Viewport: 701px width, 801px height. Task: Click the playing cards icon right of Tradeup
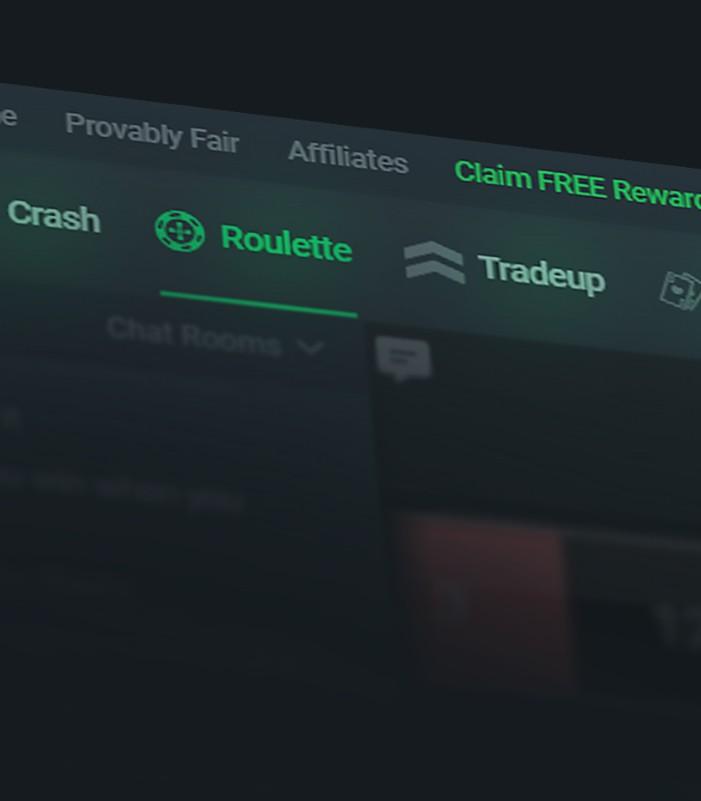[x=681, y=291]
